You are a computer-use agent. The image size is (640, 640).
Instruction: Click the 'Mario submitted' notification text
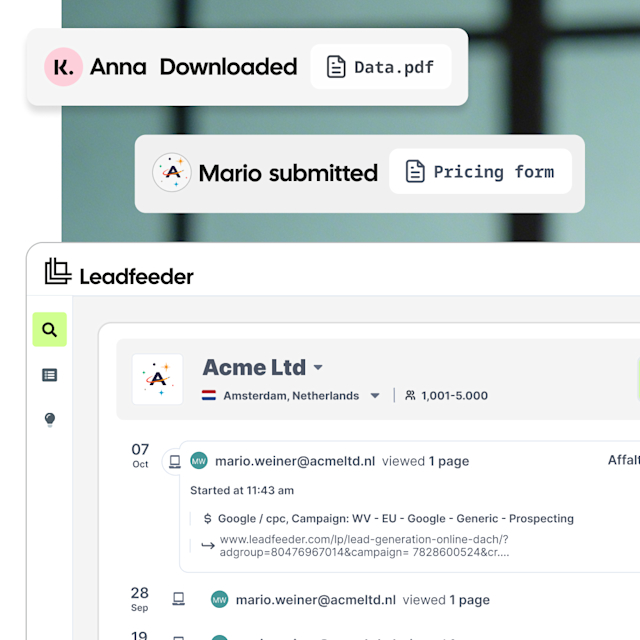(x=288, y=173)
